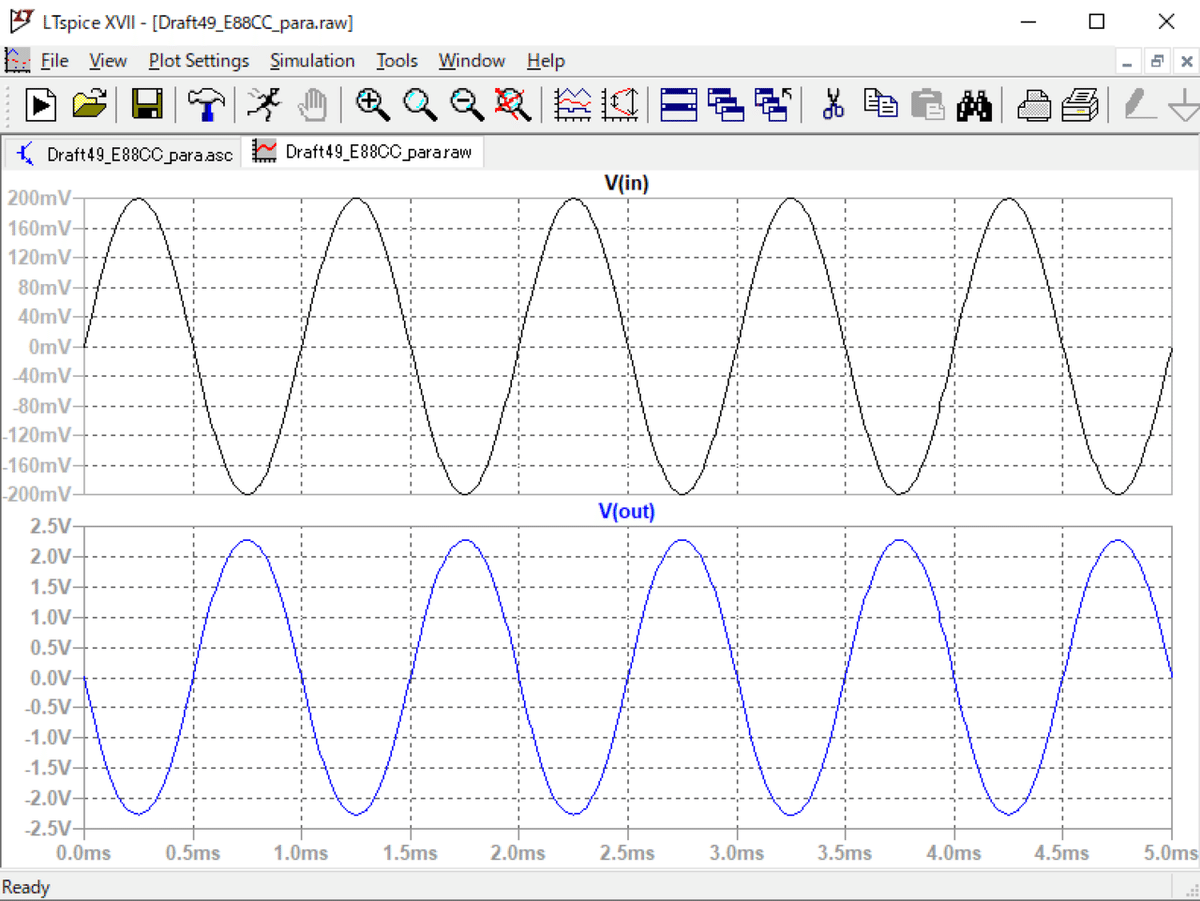Minimize the LTspice main window
The width and height of the screenshot is (1200, 901).
coord(1028,21)
